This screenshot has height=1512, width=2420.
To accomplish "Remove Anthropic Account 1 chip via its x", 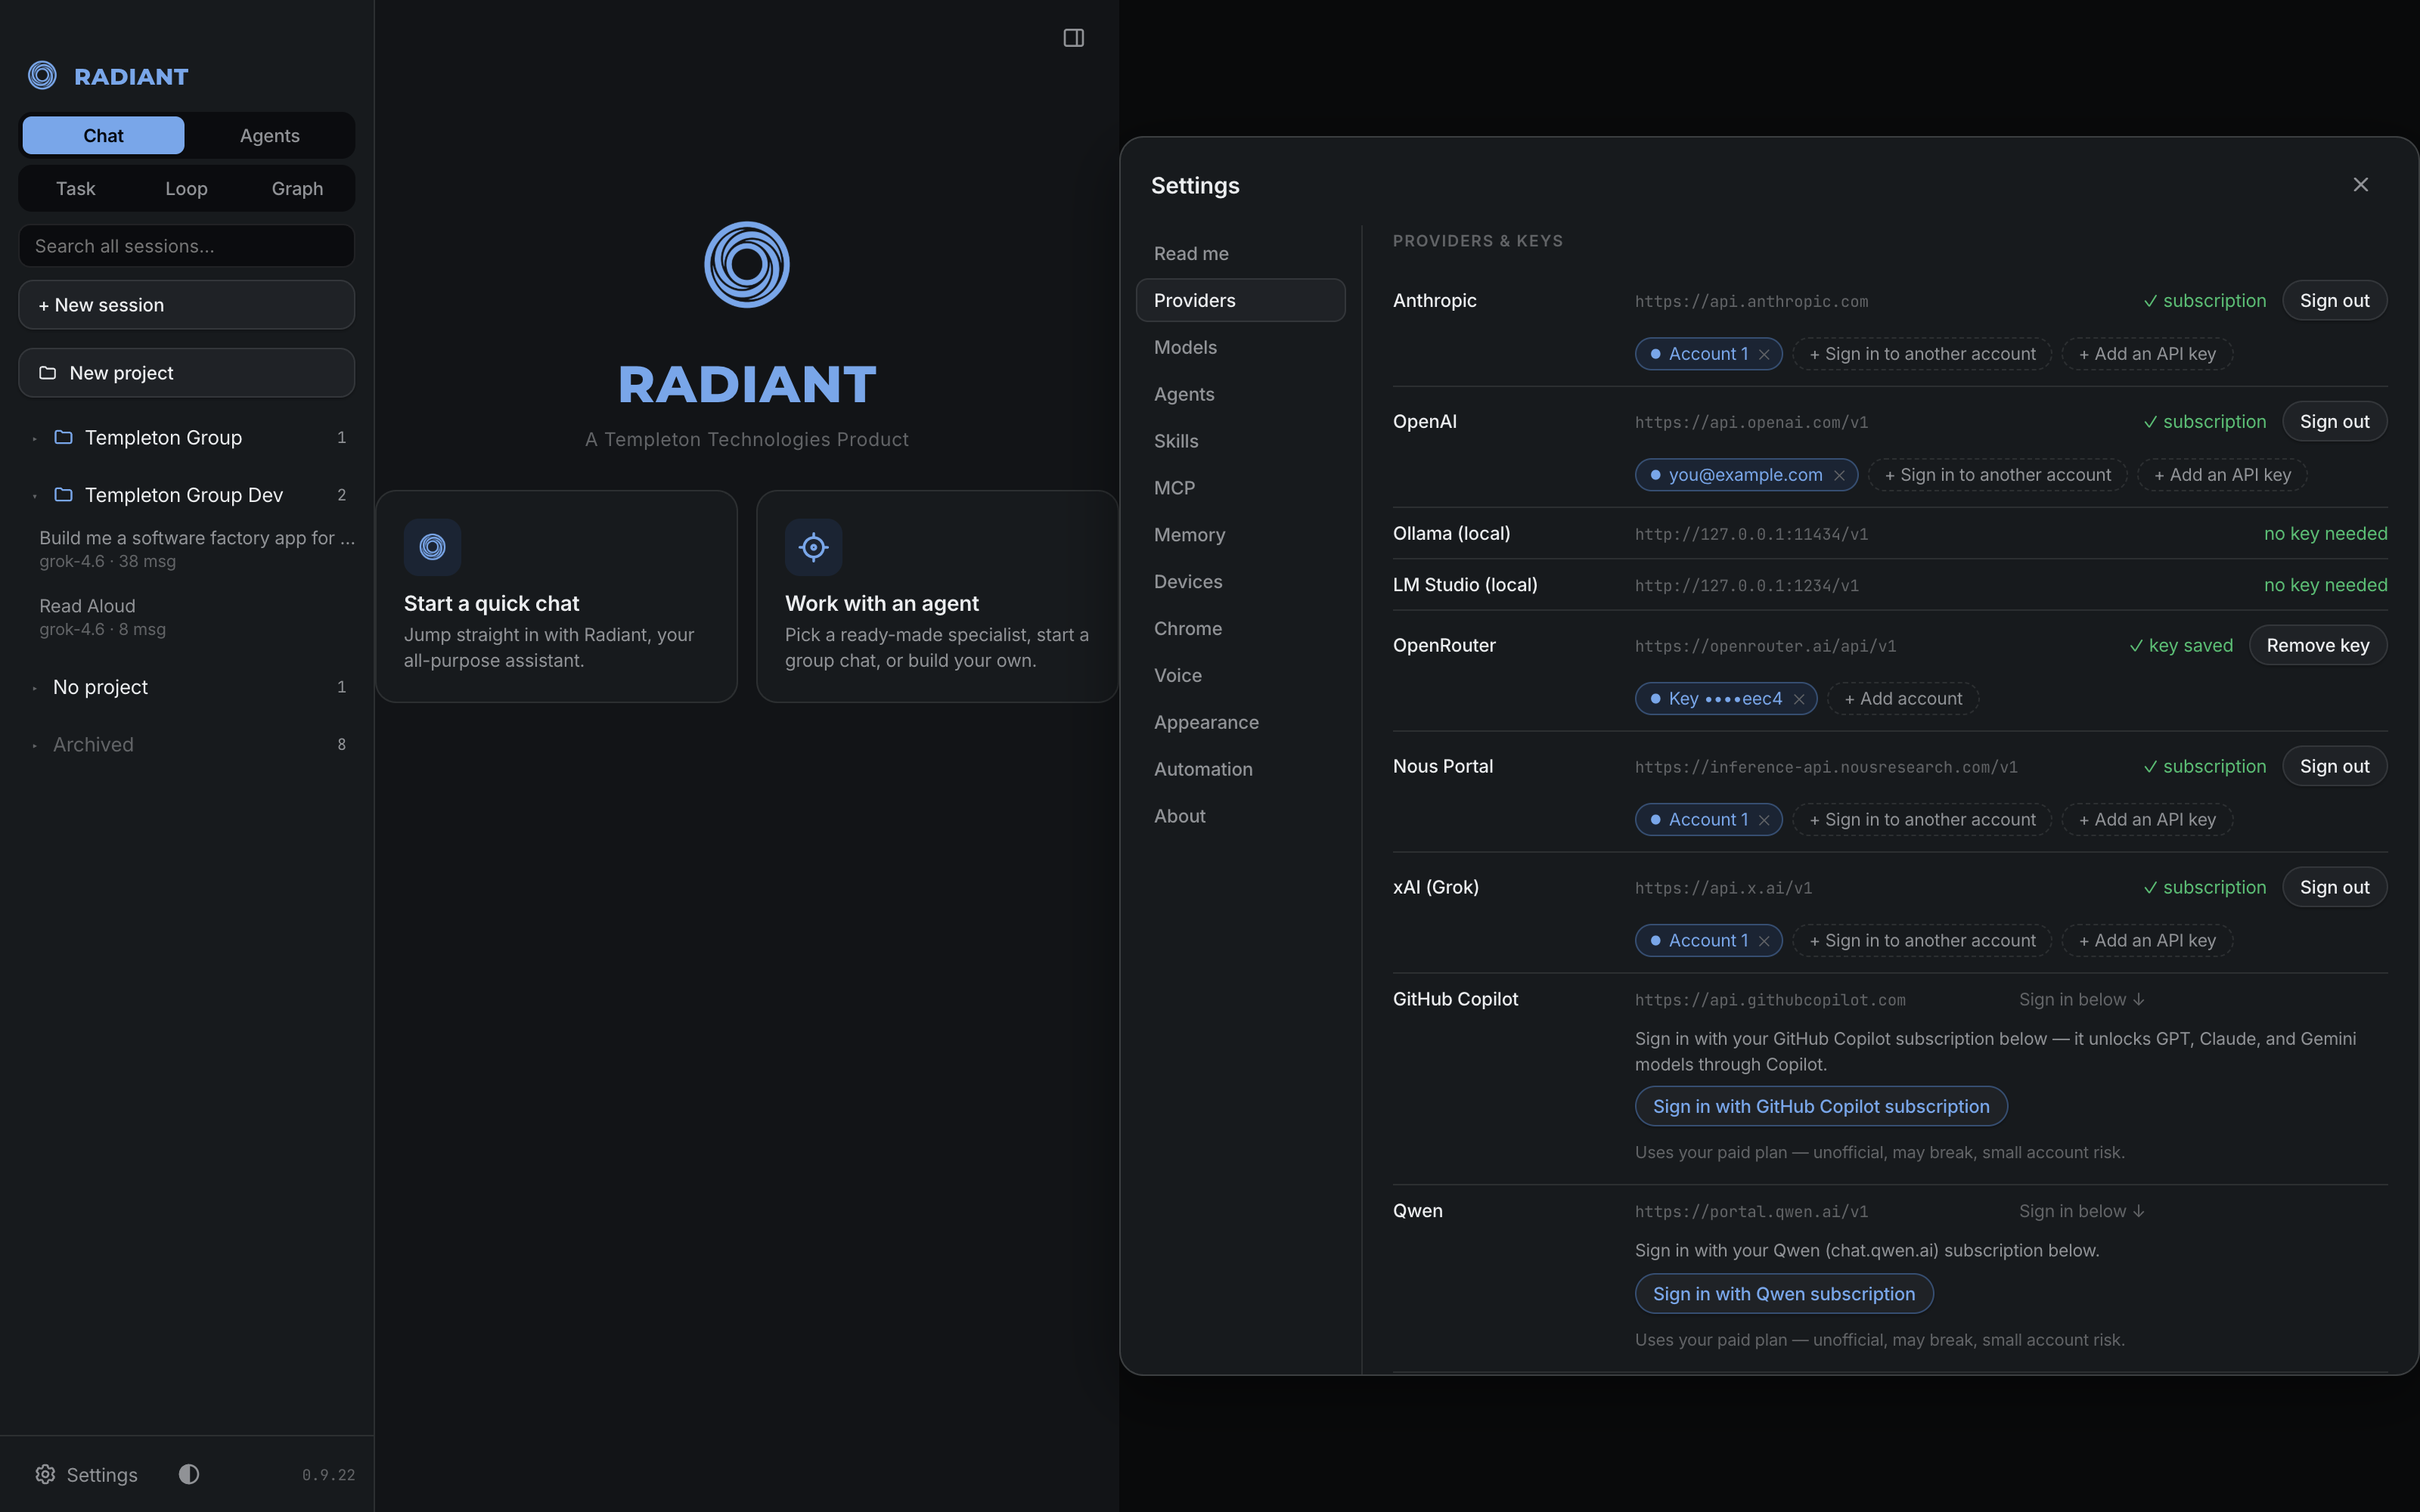I will pyautogui.click(x=1764, y=354).
